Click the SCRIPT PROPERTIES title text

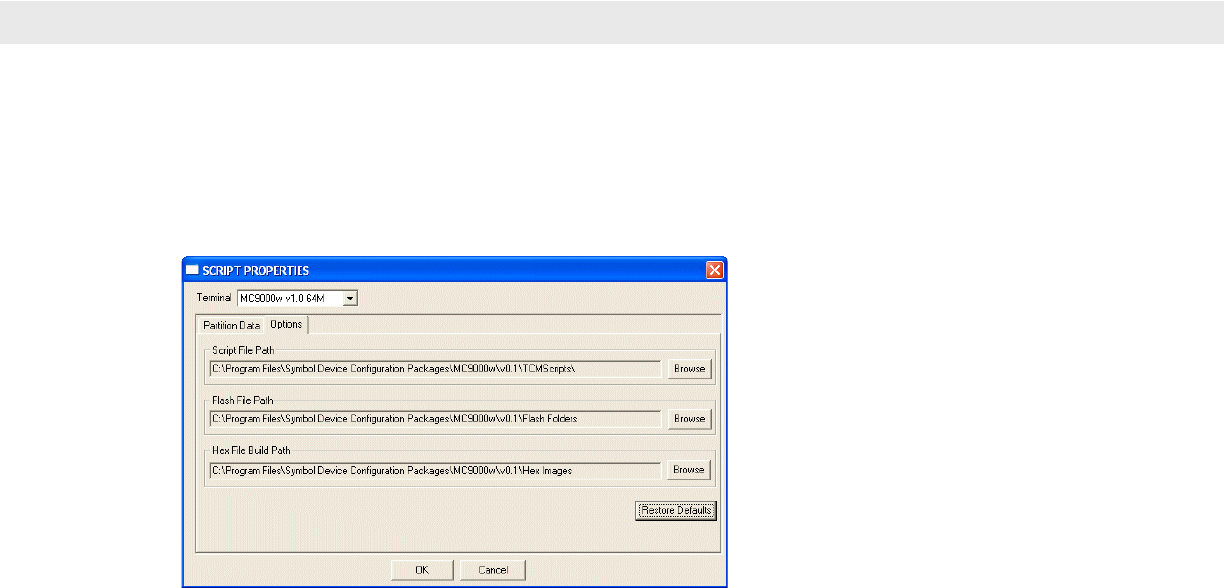point(257,270)
